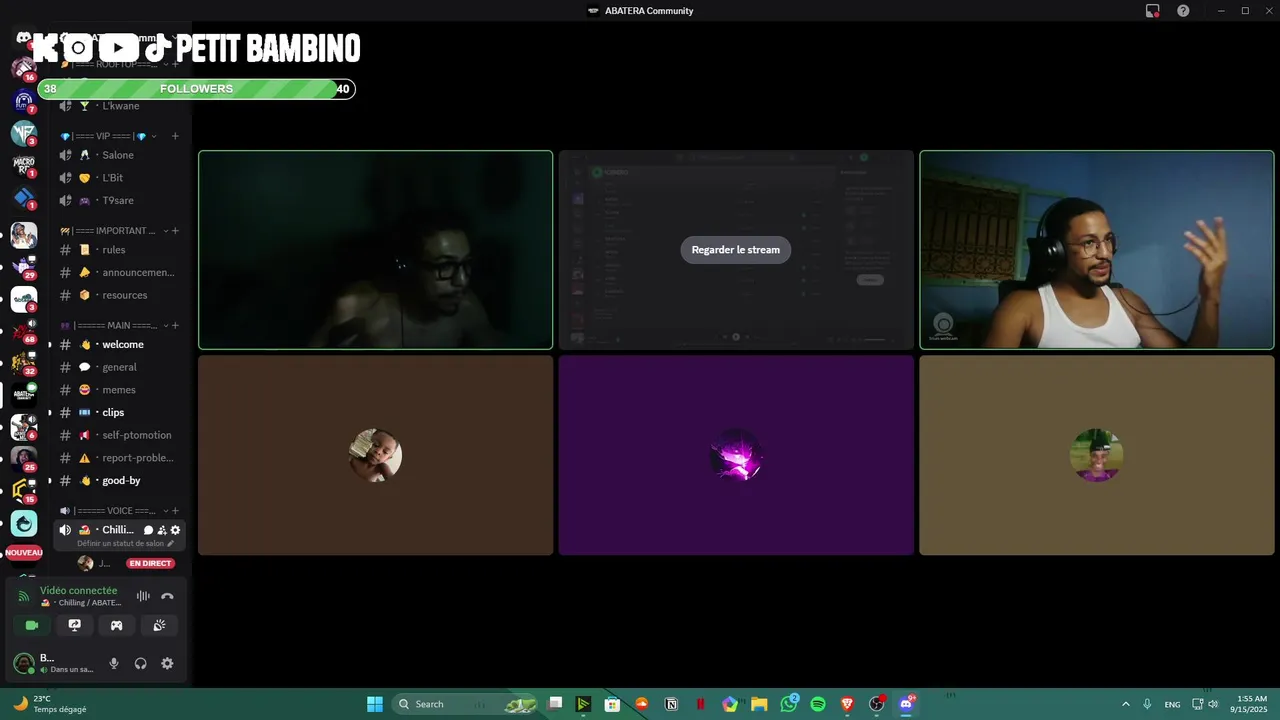This screenshot has height=720, width=1280.
Task: Open the inbox icon in title bar
Action: pos(1153,11)
